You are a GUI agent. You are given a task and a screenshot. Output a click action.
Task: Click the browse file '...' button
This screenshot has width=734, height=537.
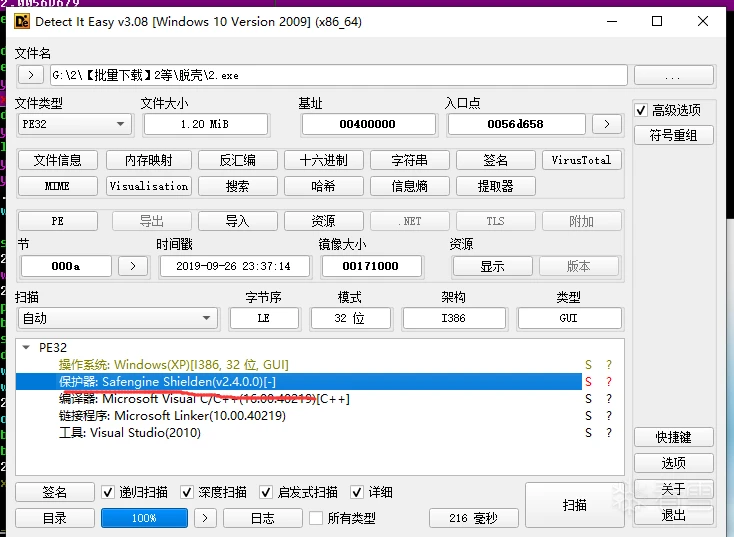(x=674, y=75)
